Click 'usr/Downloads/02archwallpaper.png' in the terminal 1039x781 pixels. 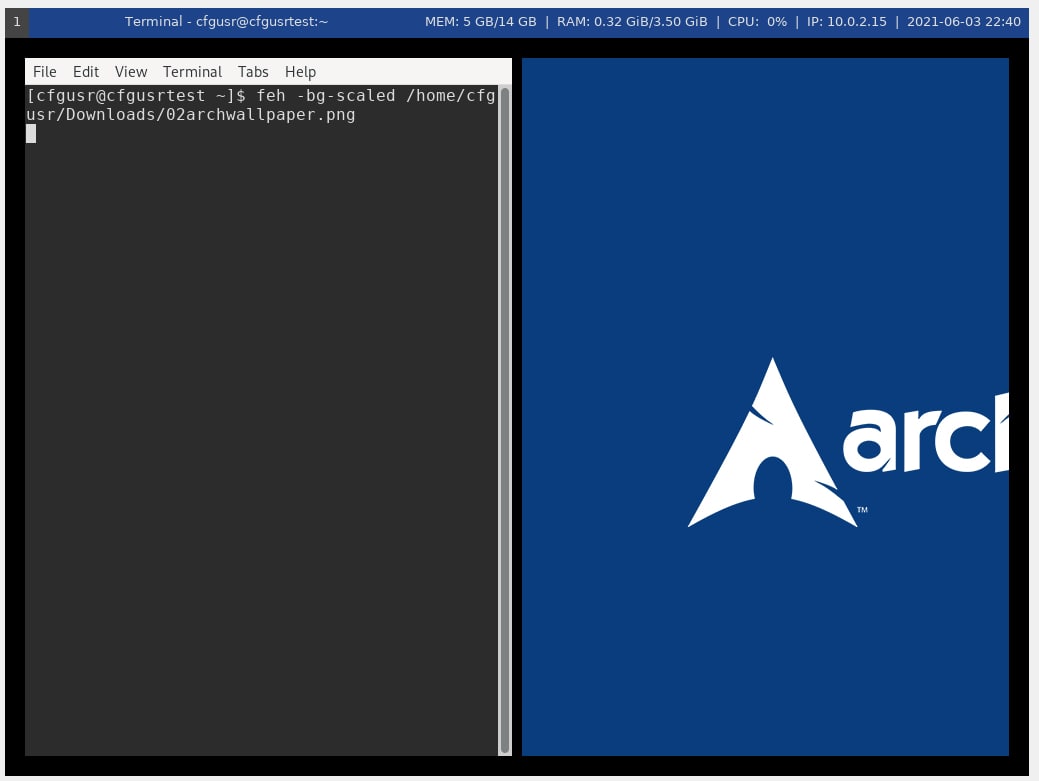coord(191,115)
